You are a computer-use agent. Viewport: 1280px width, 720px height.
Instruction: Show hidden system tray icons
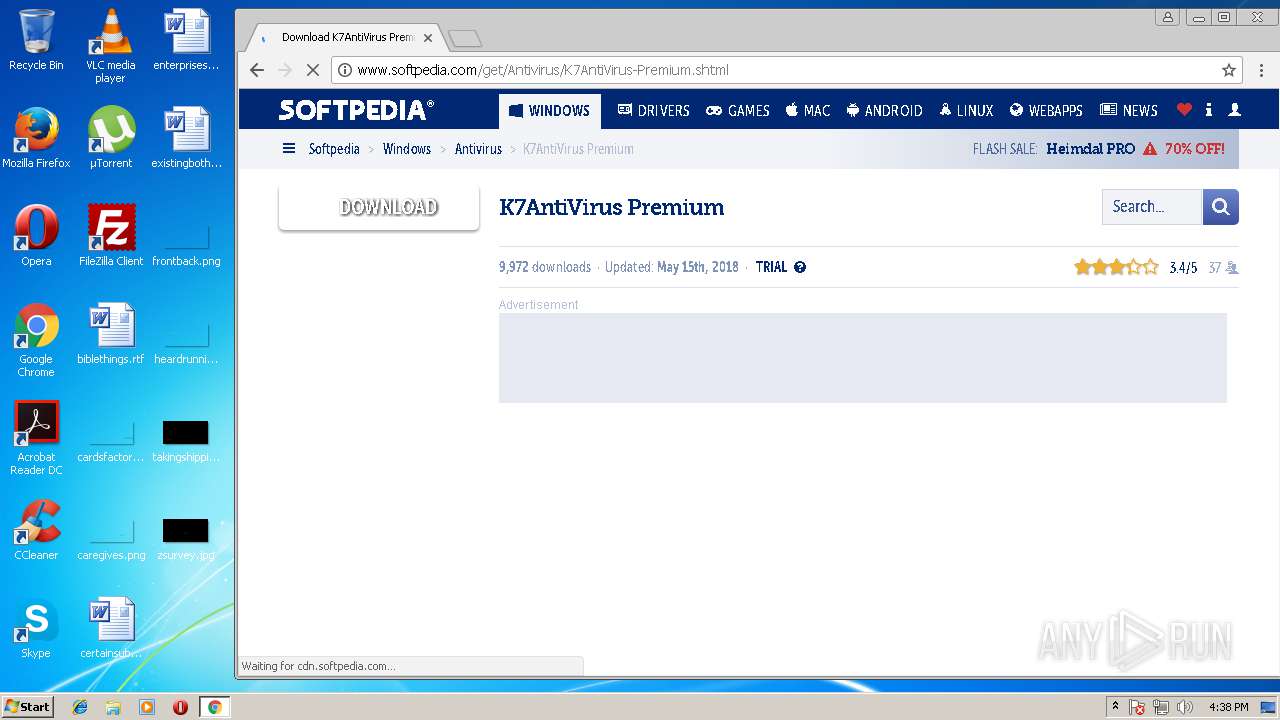[1115, 707]
